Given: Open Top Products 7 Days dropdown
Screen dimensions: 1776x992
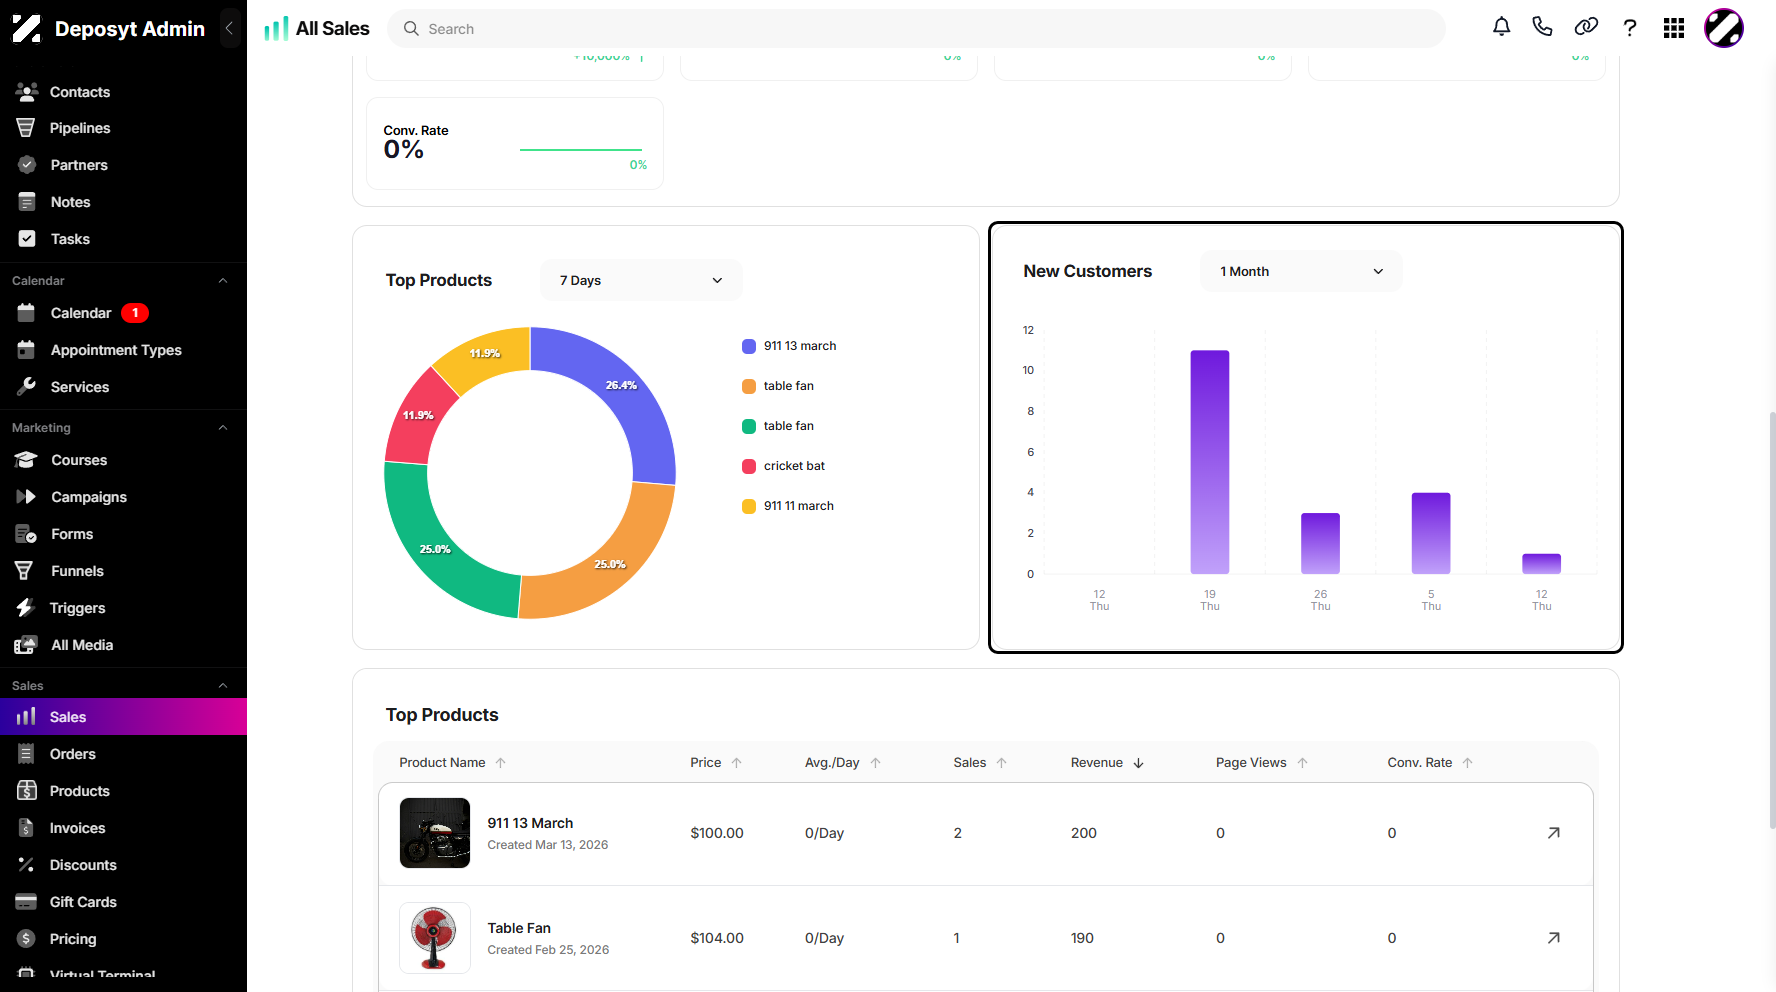Looking at the screenshot, I should [641, 280].
